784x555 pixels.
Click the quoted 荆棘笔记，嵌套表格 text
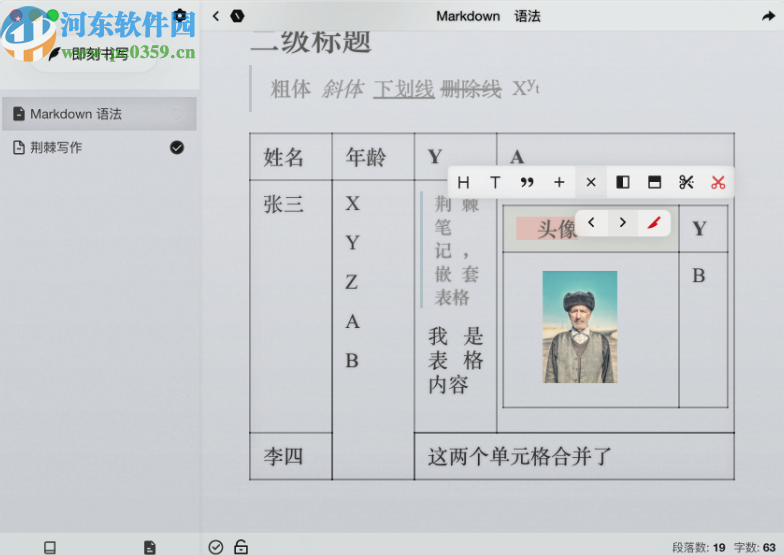click(456, 250)
